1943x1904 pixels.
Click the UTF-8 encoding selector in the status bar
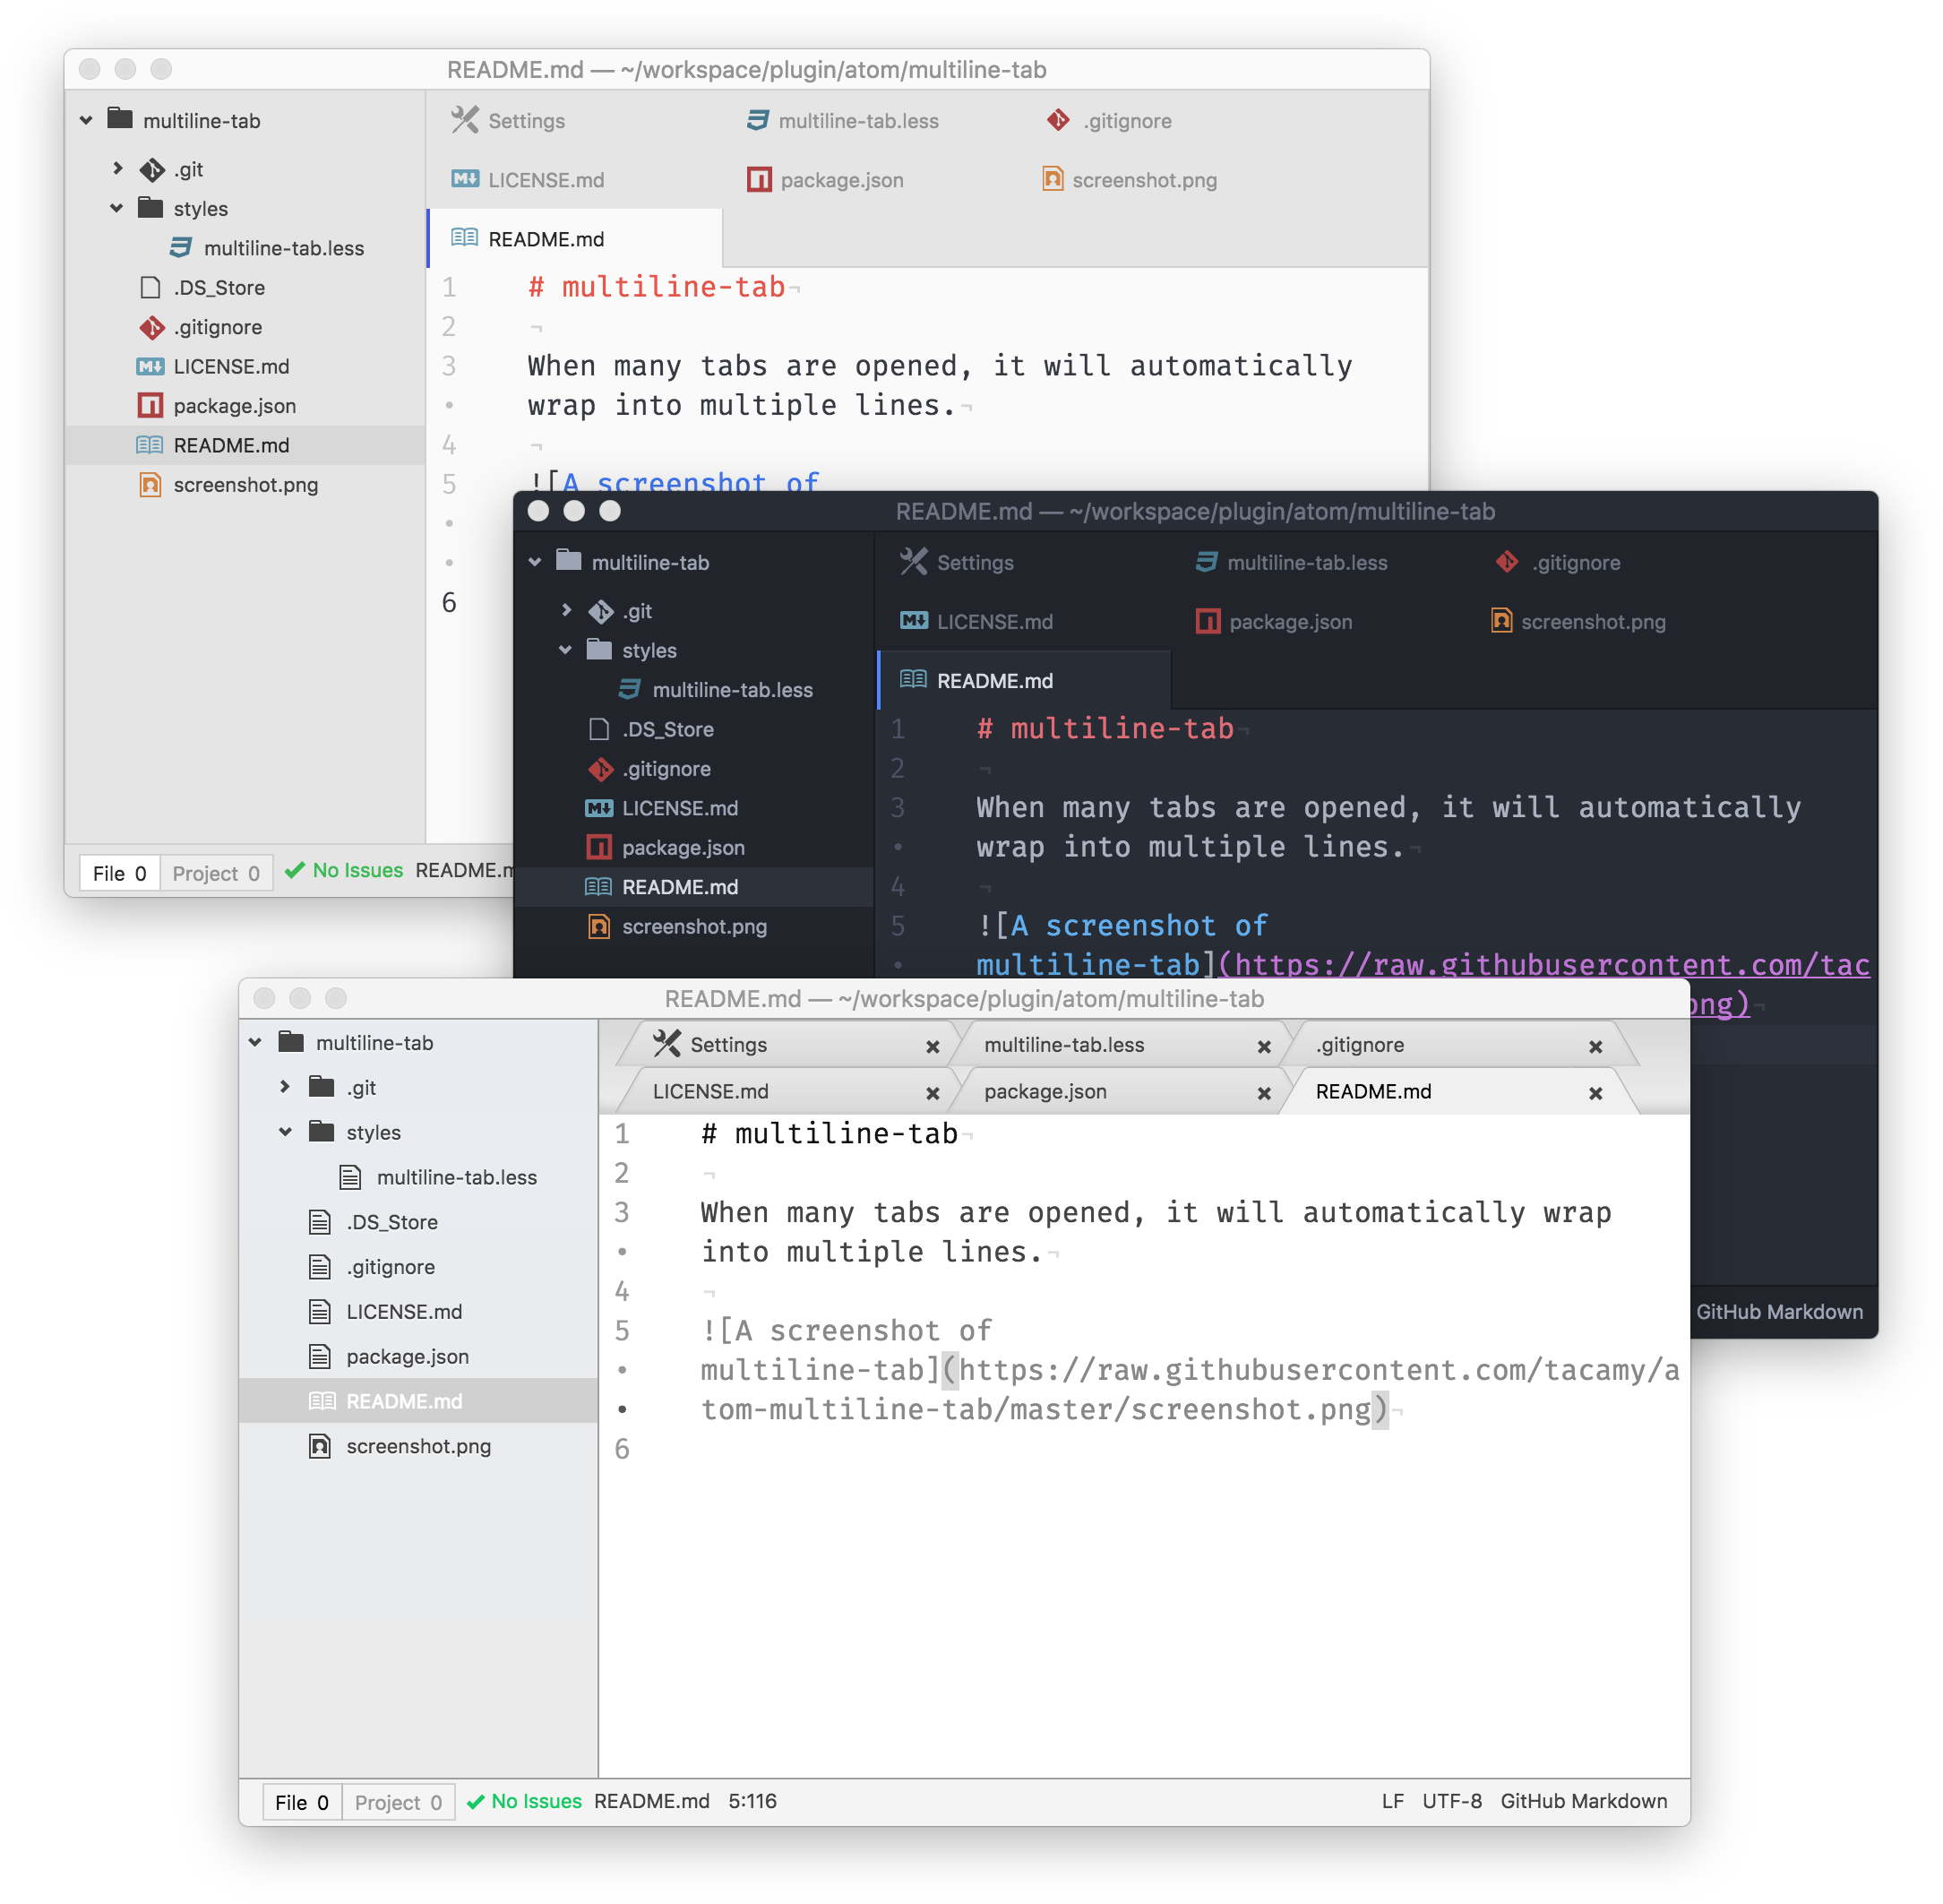(1451, 1801)
